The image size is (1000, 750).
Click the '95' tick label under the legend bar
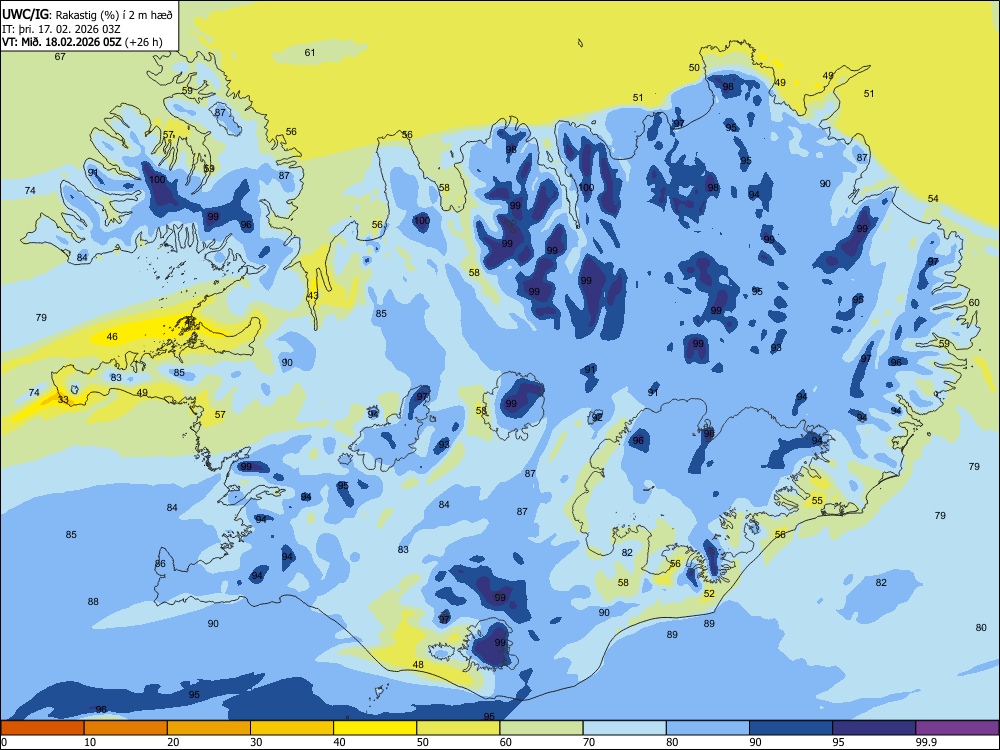(838, 742)
